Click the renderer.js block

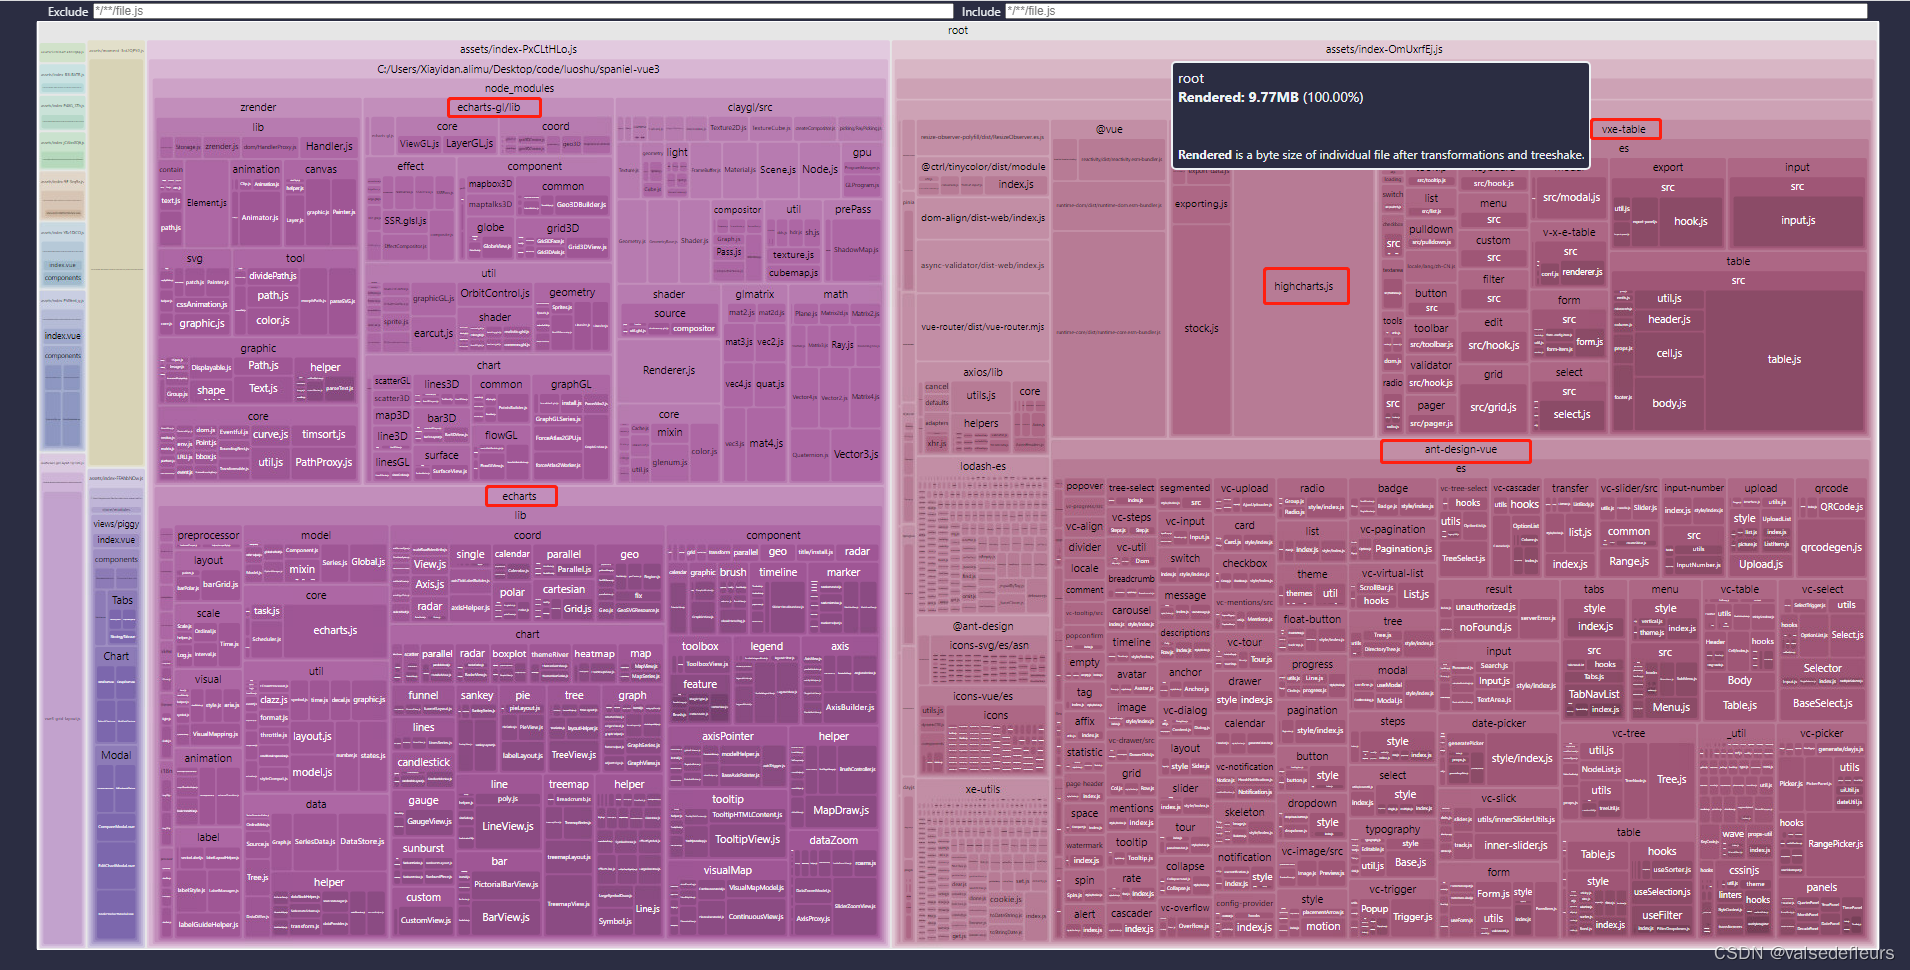pos(1582,272)
